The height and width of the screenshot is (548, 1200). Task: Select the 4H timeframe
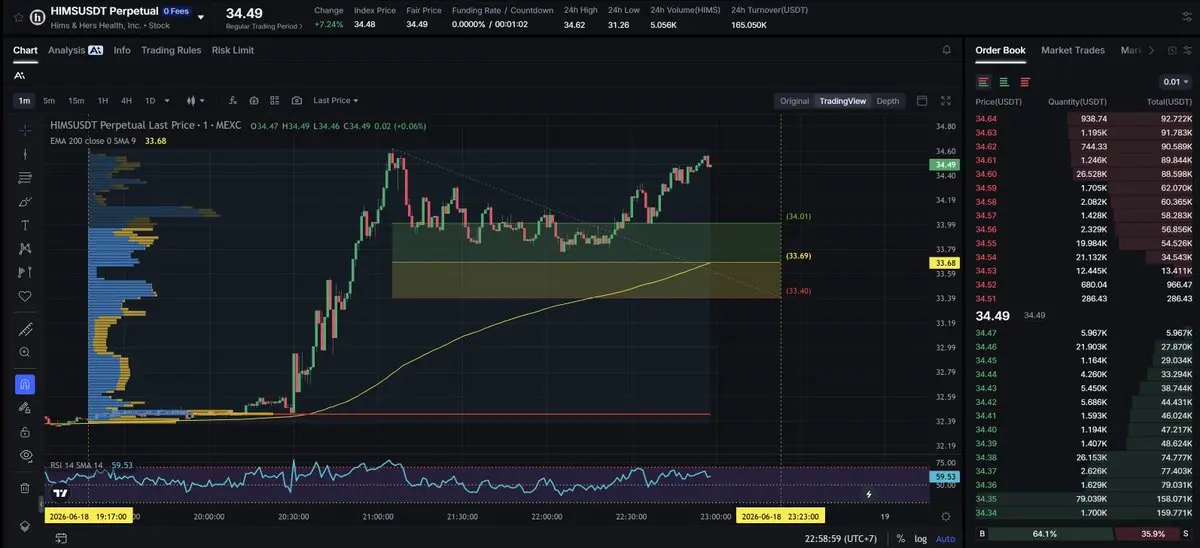pyautogui.click(x=126, y=100)
